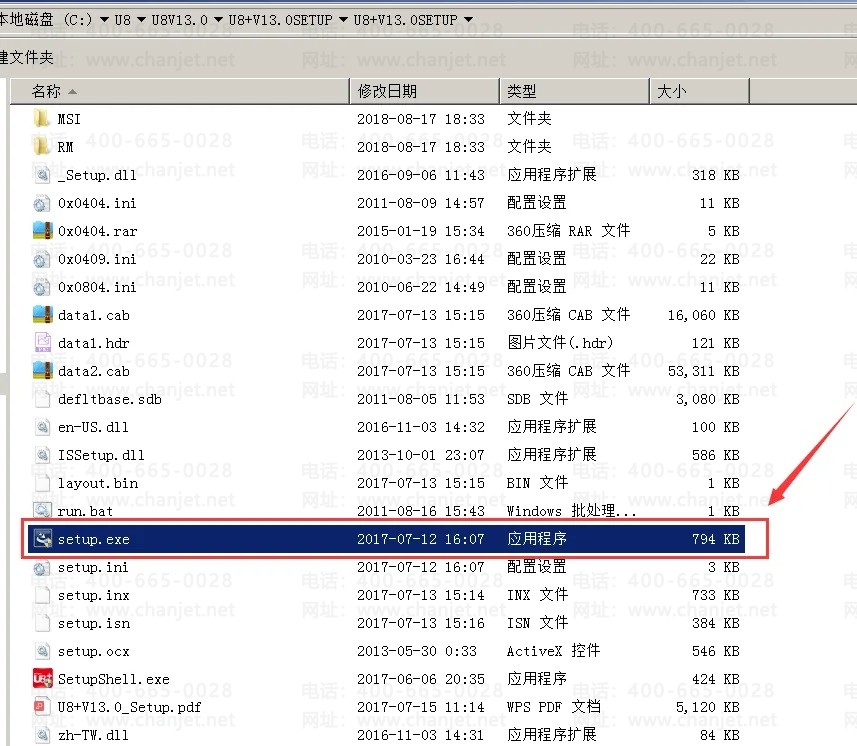Screen dimensions: 857x746
Task: Click the 新建文件夹 toolbar button
Action: click(x=26, y=57)
